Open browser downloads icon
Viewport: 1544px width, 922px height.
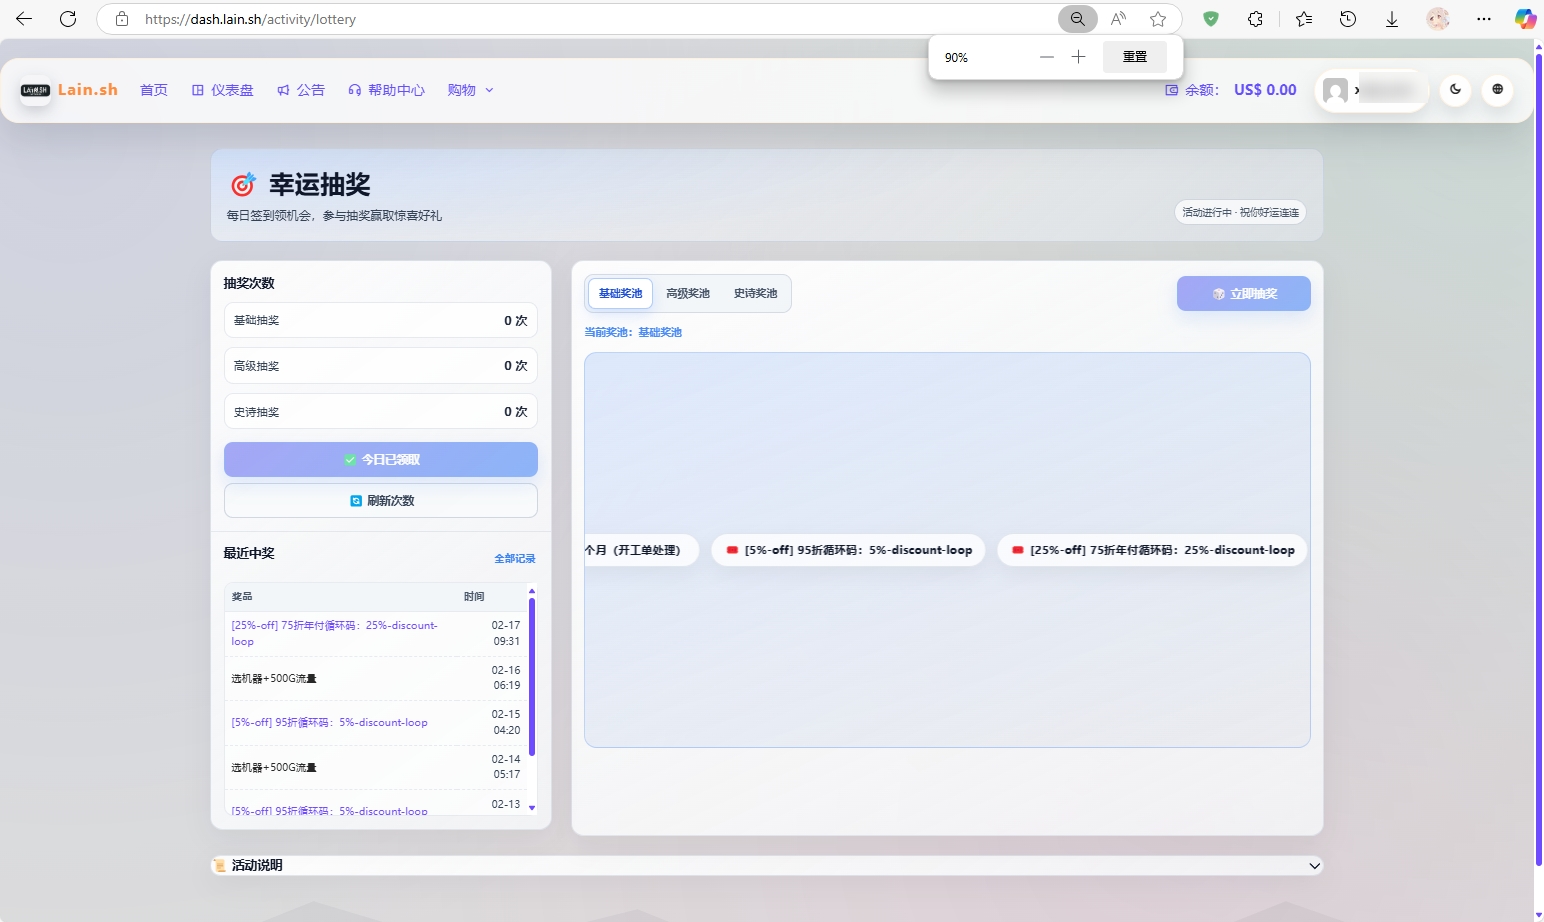(x=1391, y=19)
